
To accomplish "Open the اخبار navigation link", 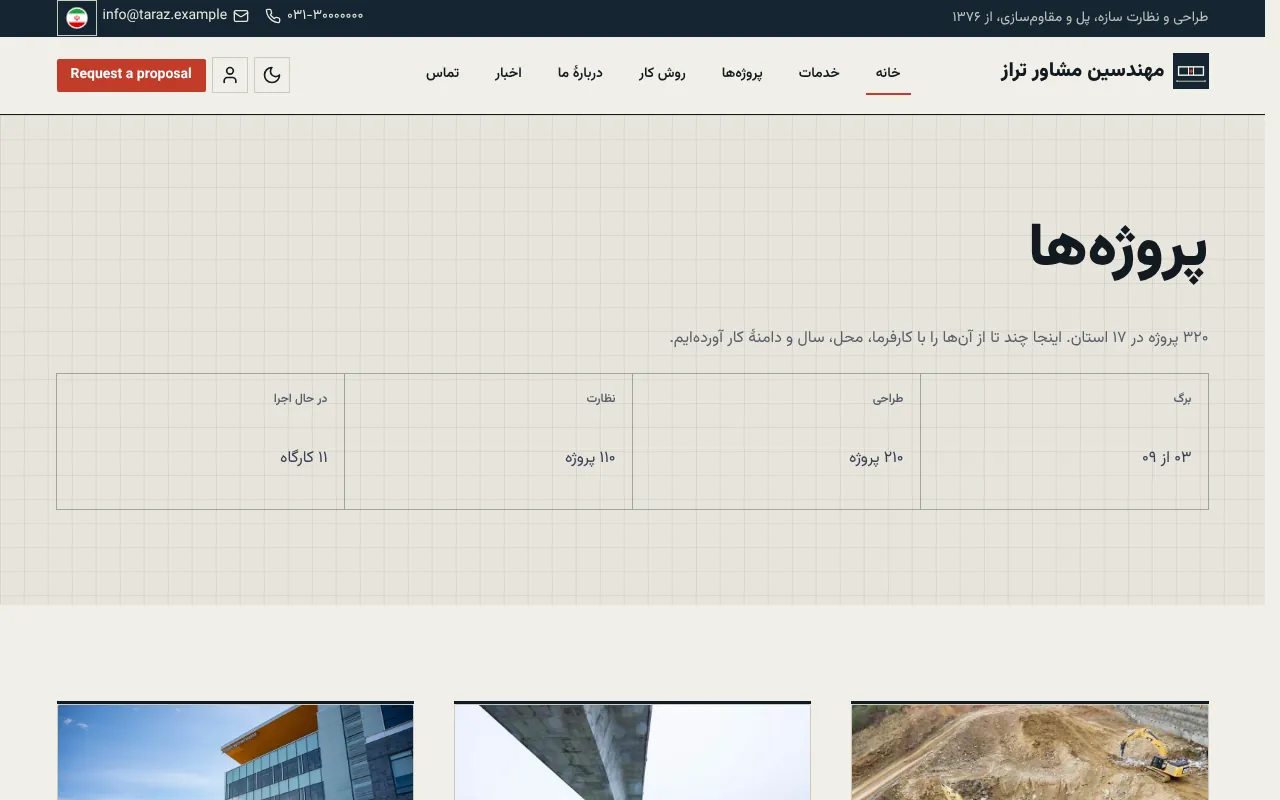I will coord(508,73).
